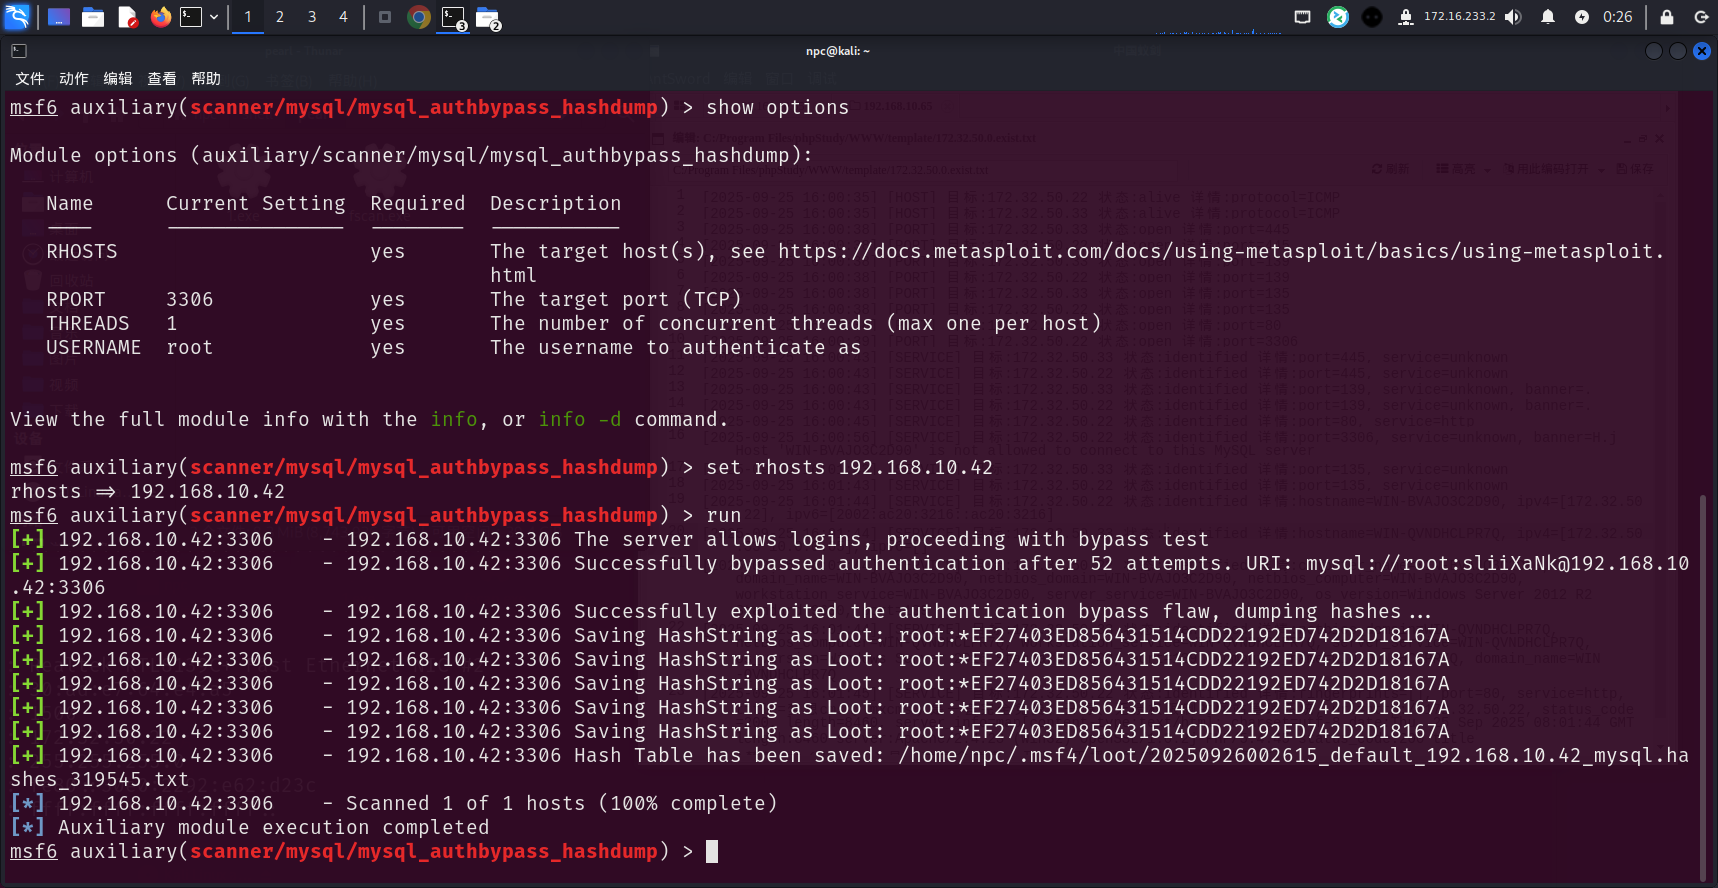The width and height of the screenshot is (1718, 888).
Task: Open the 编辑 (Edit) menu
Action: (x=118, y=79)
